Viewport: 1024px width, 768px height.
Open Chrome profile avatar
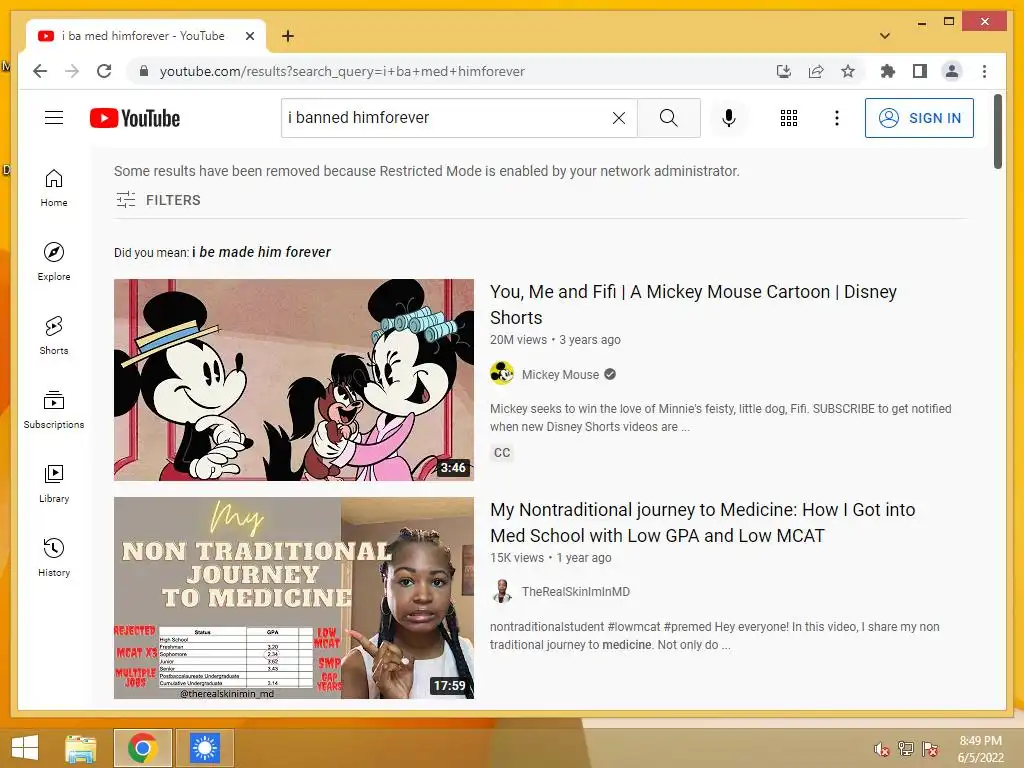pos(952,71)
